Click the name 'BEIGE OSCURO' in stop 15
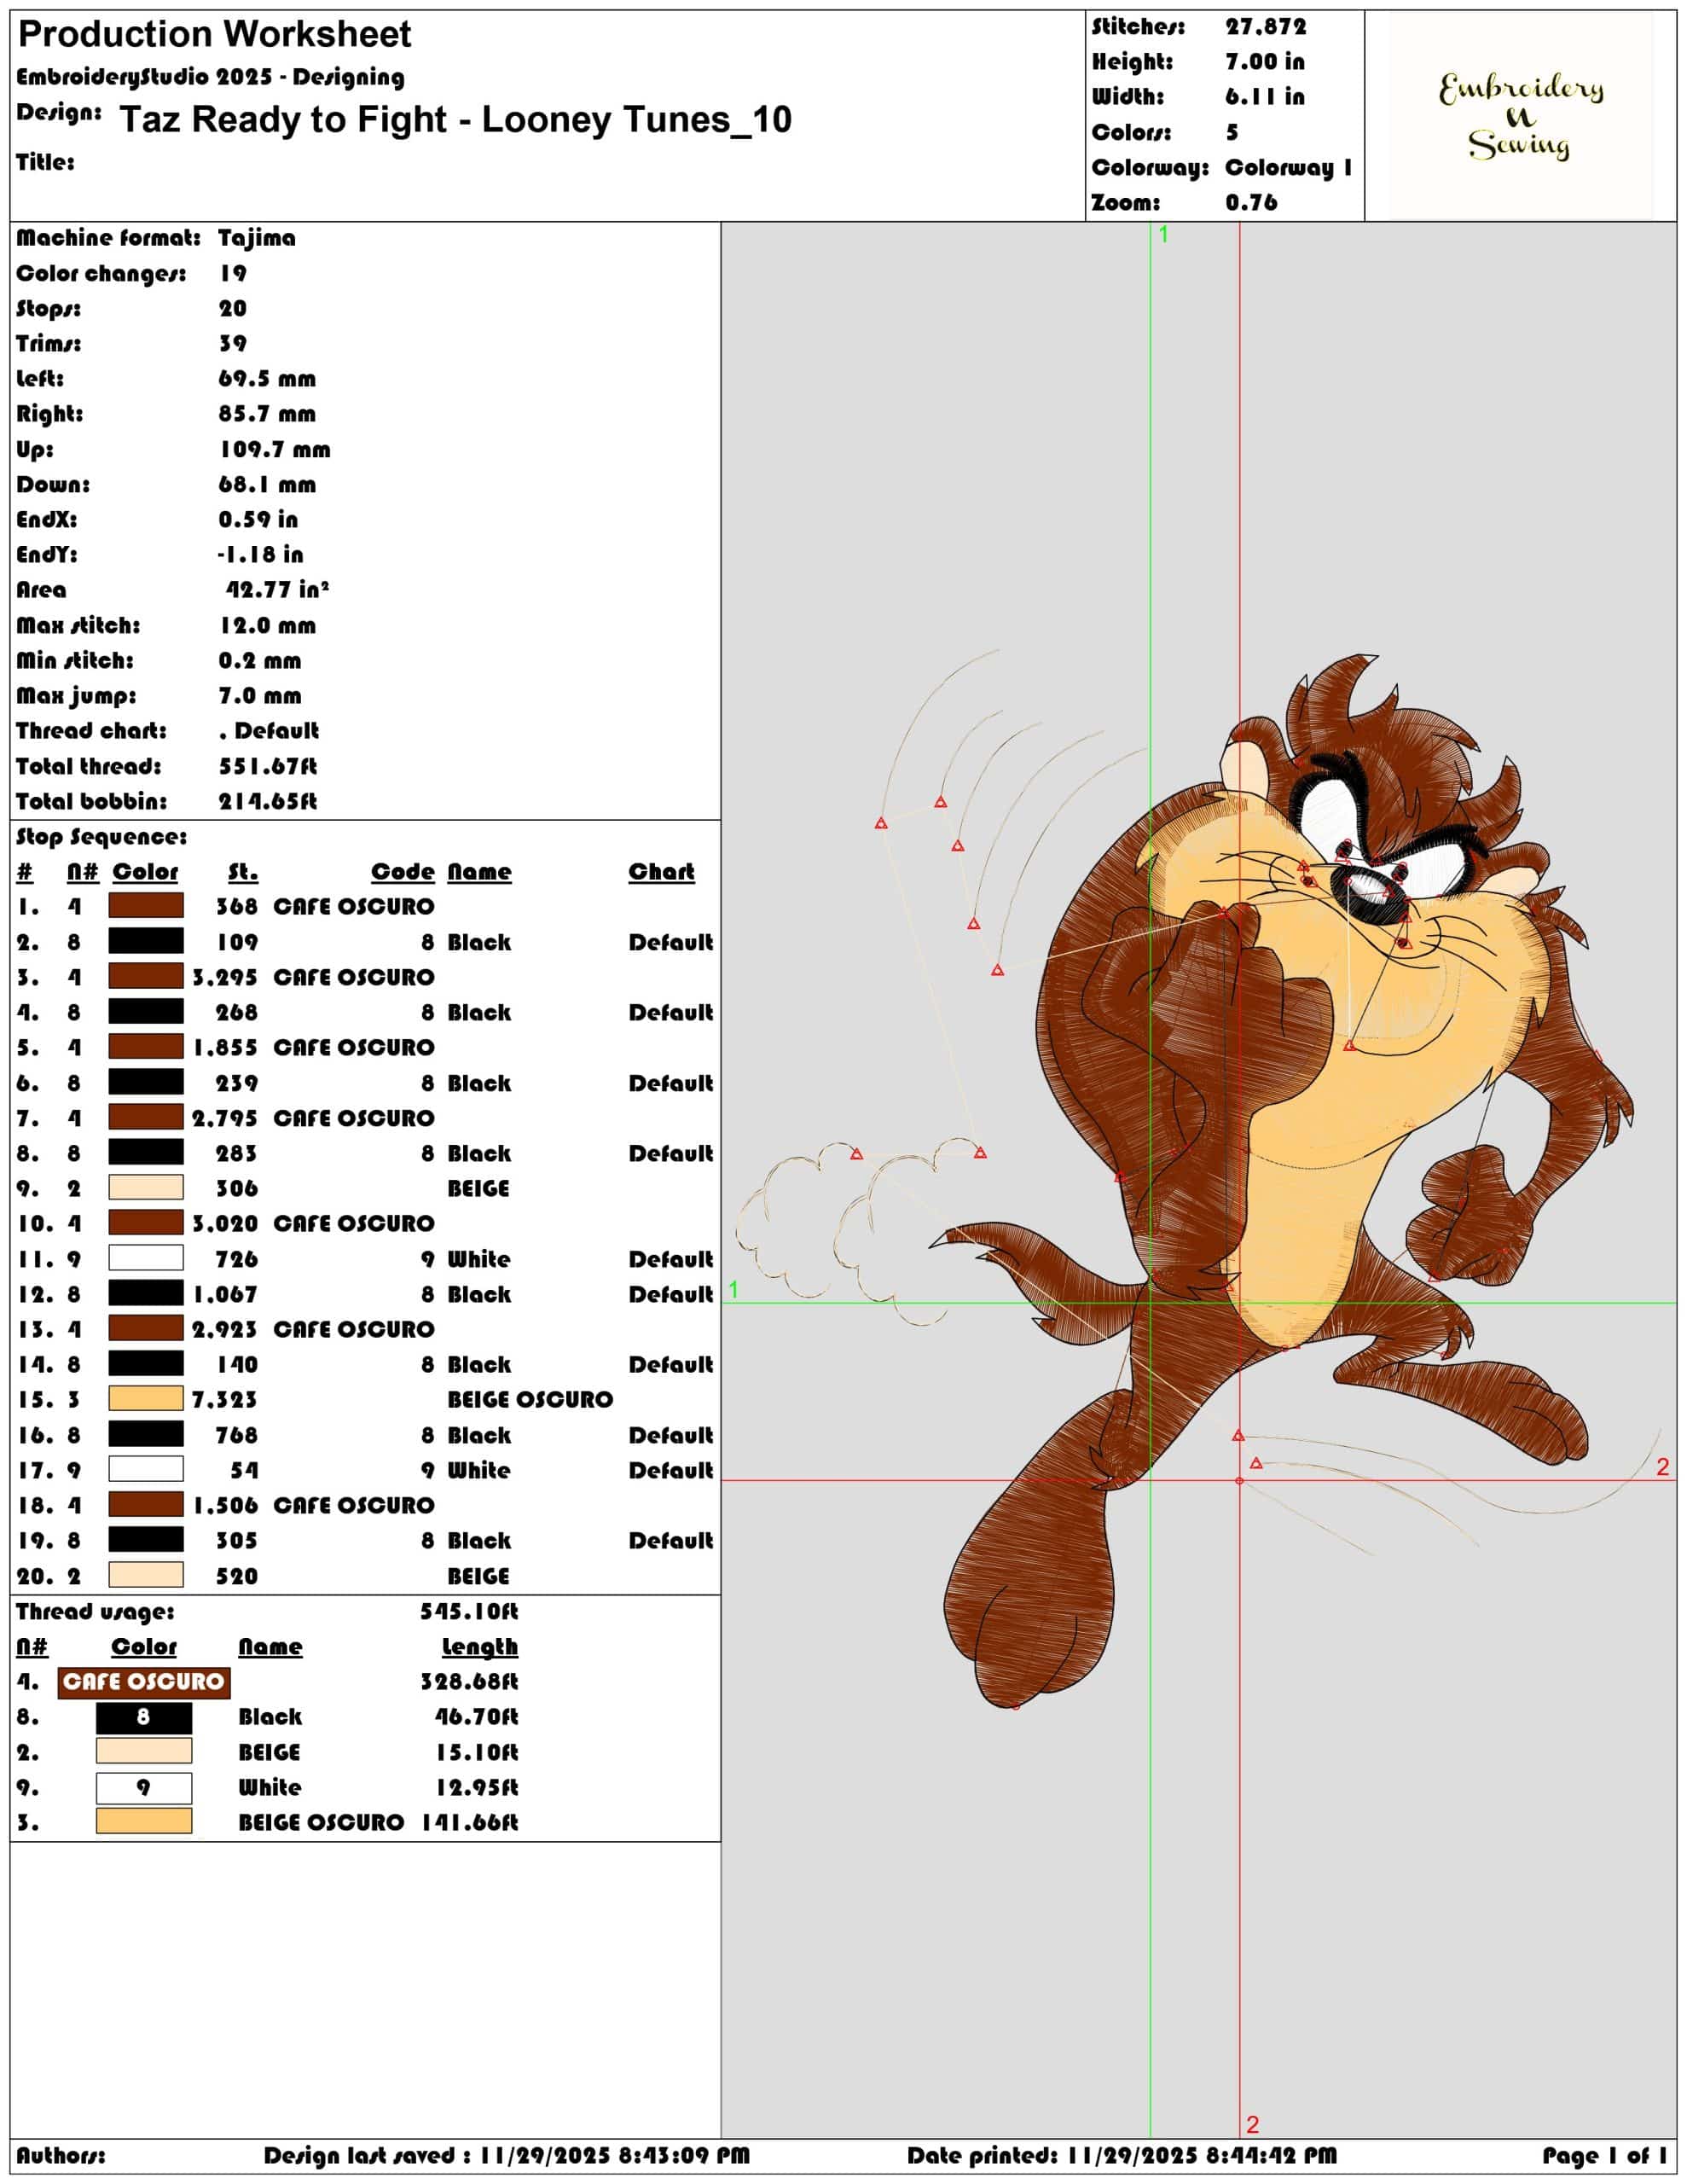The height and width of the screenshot is (2184, 1687). (530, 1399)
